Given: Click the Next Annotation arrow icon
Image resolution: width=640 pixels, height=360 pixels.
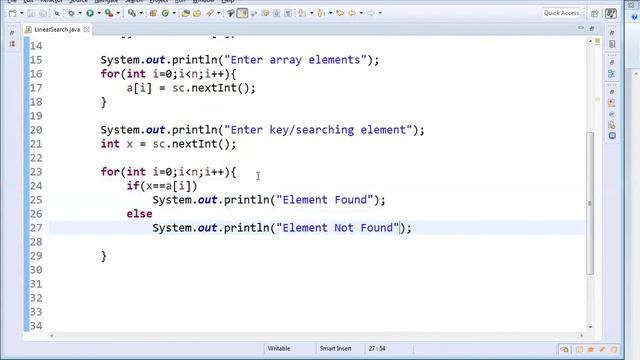Looking at the screenshot, I should coord(302,13).
